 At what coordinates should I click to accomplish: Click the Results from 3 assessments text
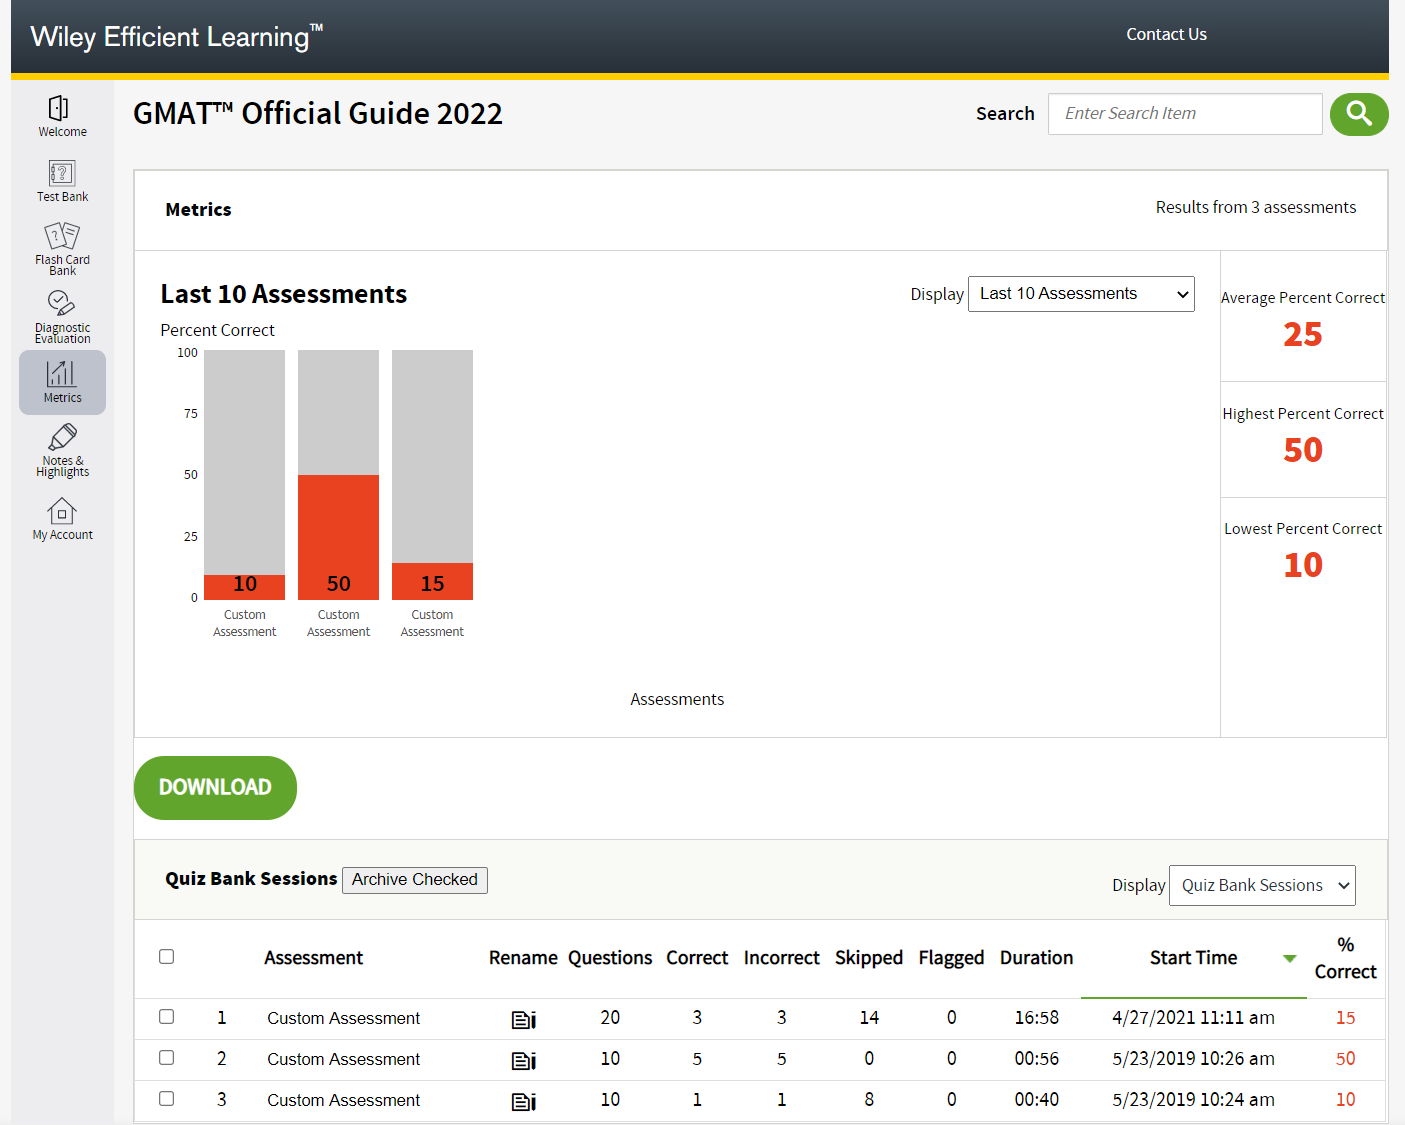point(1256,208)
